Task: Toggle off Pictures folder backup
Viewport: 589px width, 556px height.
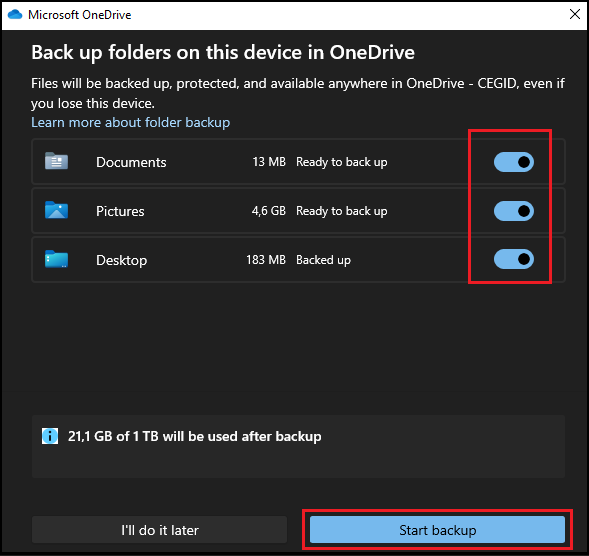Action: coord(513,211)
